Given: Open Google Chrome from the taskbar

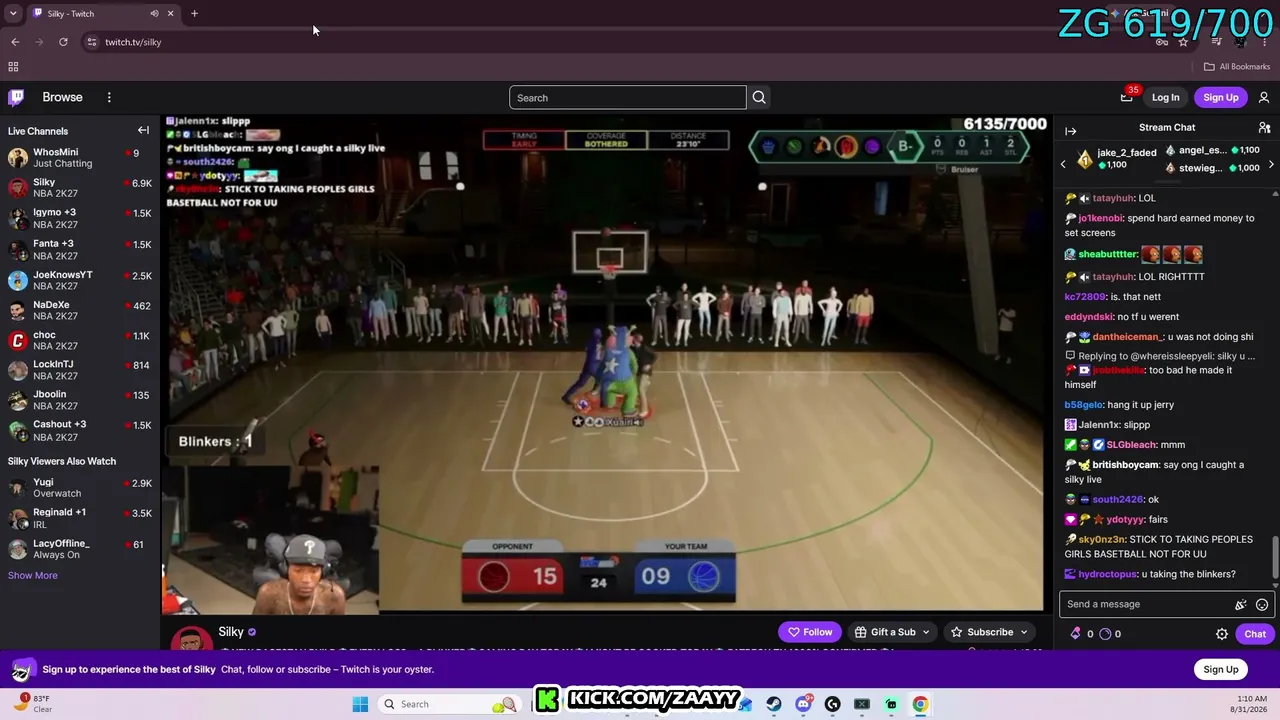Looking at the screenshot, I should [920, 704].
